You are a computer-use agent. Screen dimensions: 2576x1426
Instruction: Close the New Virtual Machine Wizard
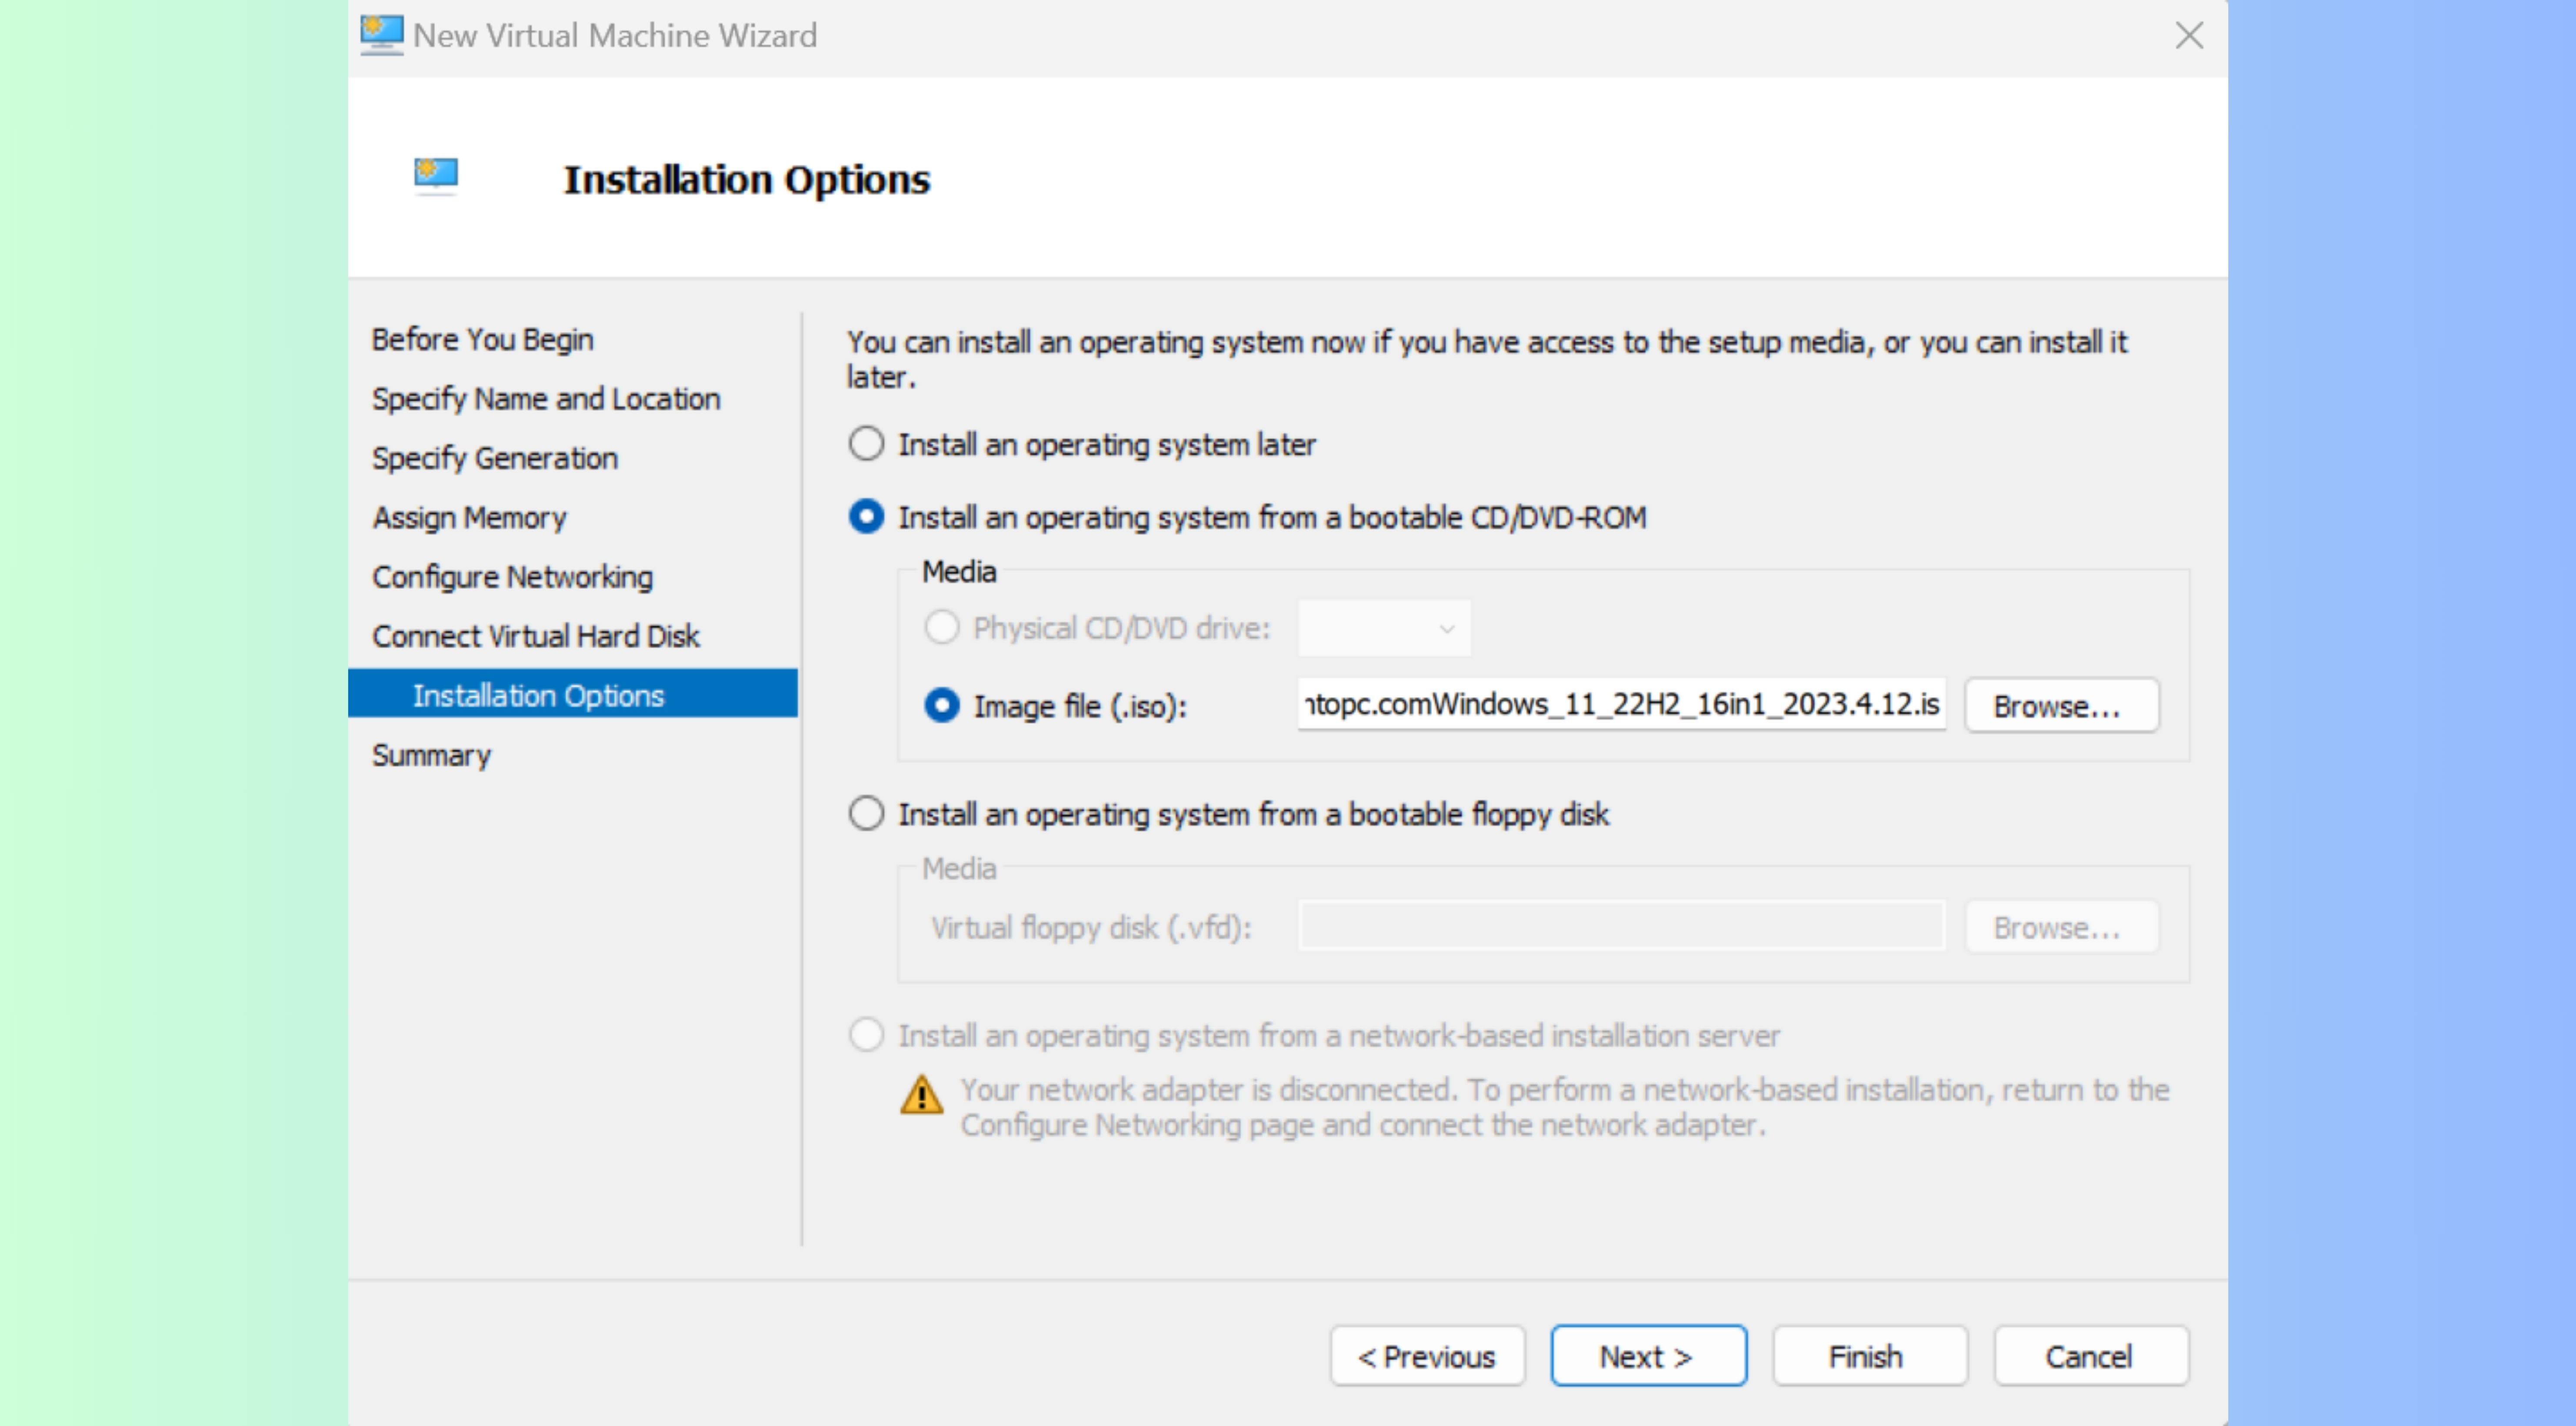[2189, 36]
